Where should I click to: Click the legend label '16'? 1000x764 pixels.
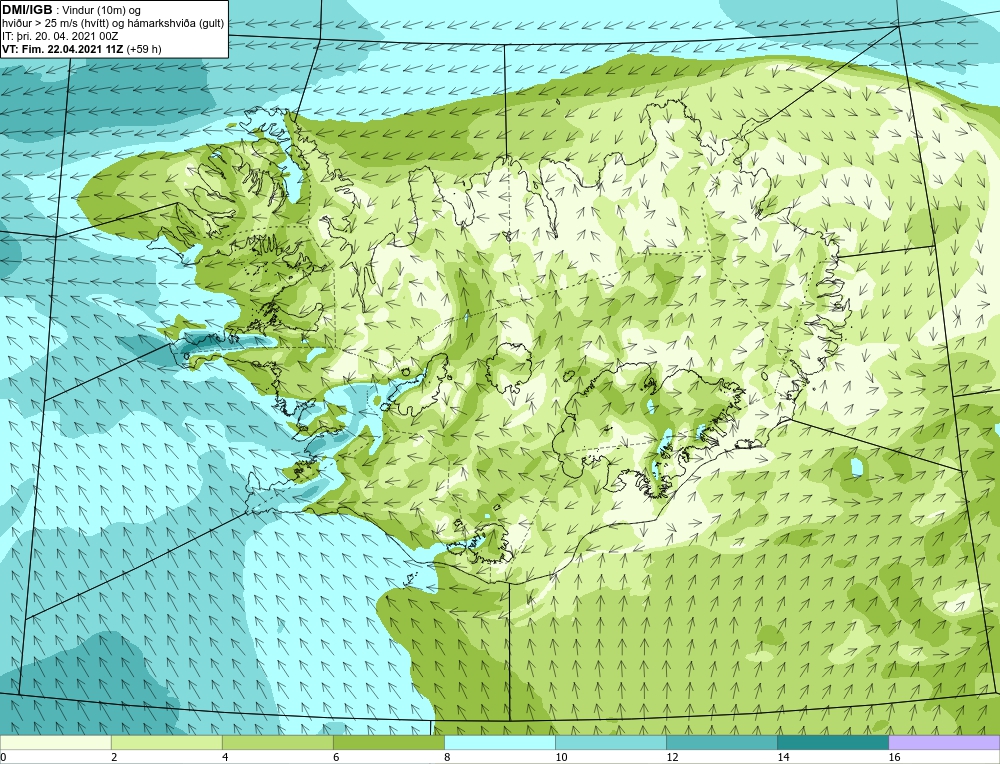tap(894, 757)
